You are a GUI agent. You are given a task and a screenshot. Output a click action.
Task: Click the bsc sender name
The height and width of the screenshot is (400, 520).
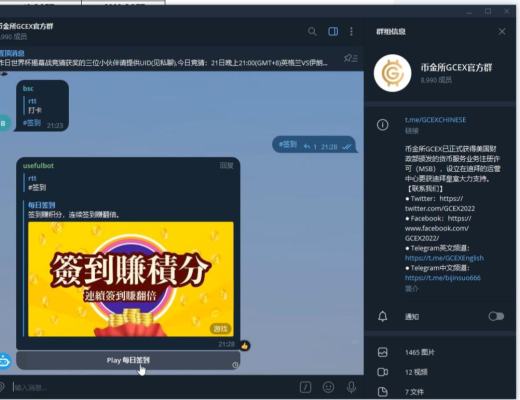[x=28, y=88]
